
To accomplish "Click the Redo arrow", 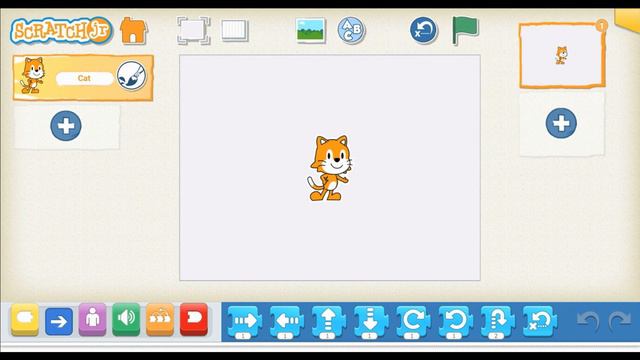I will pyautogui.click(x=620, y=321).
